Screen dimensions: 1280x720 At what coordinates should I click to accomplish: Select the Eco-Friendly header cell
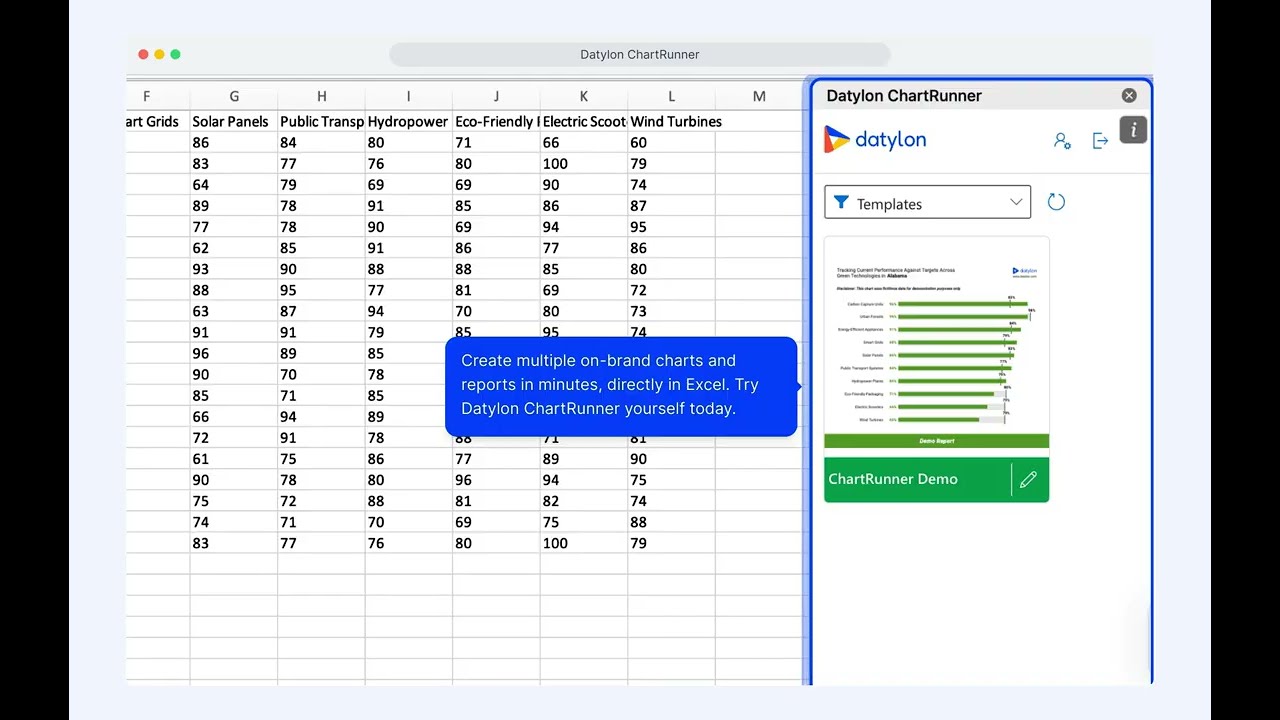496,121
